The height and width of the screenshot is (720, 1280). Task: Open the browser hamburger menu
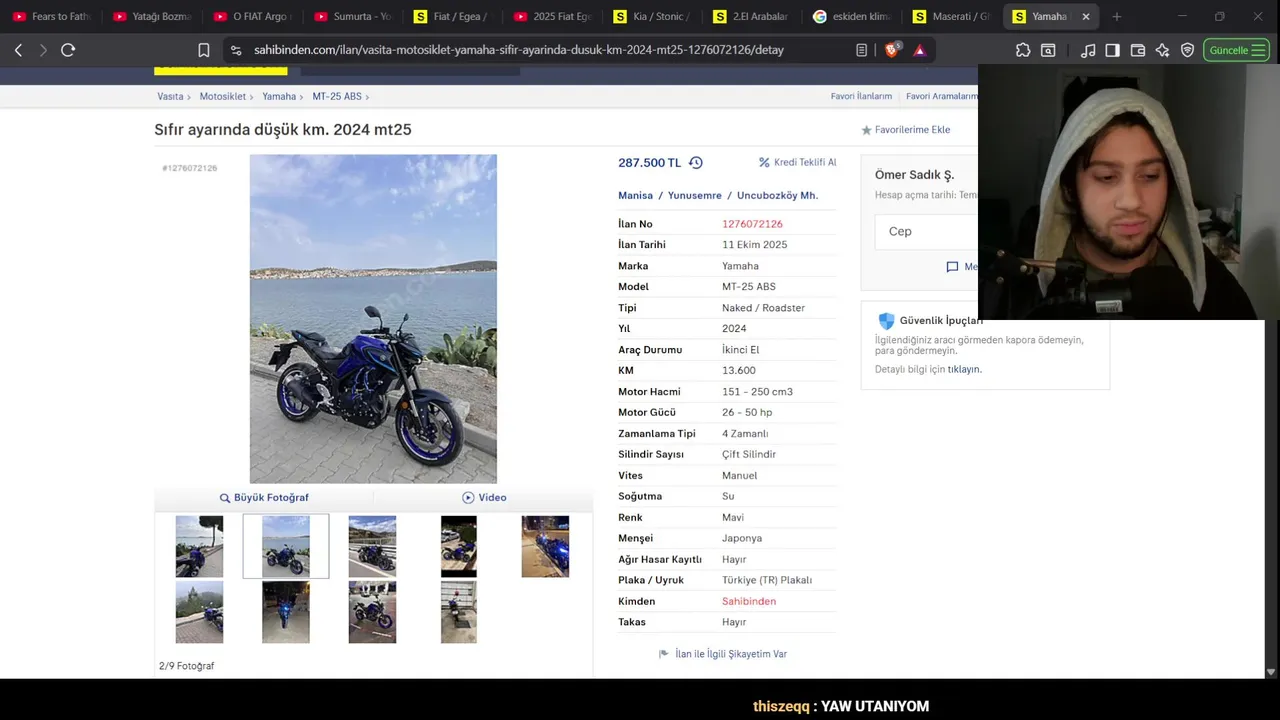tap(1258, 50)
